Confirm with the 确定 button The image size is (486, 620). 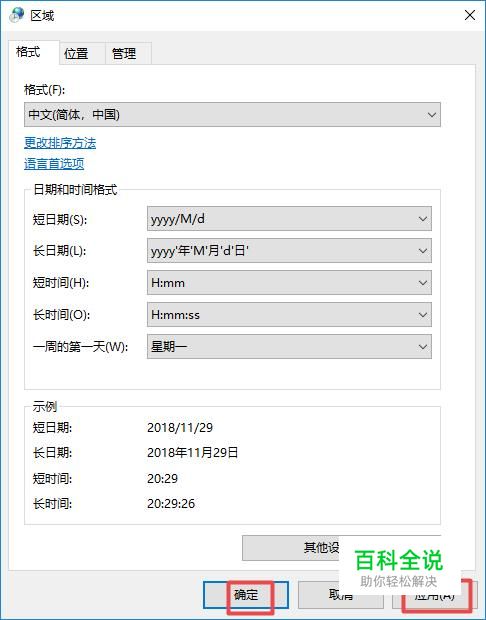point(246,595)
